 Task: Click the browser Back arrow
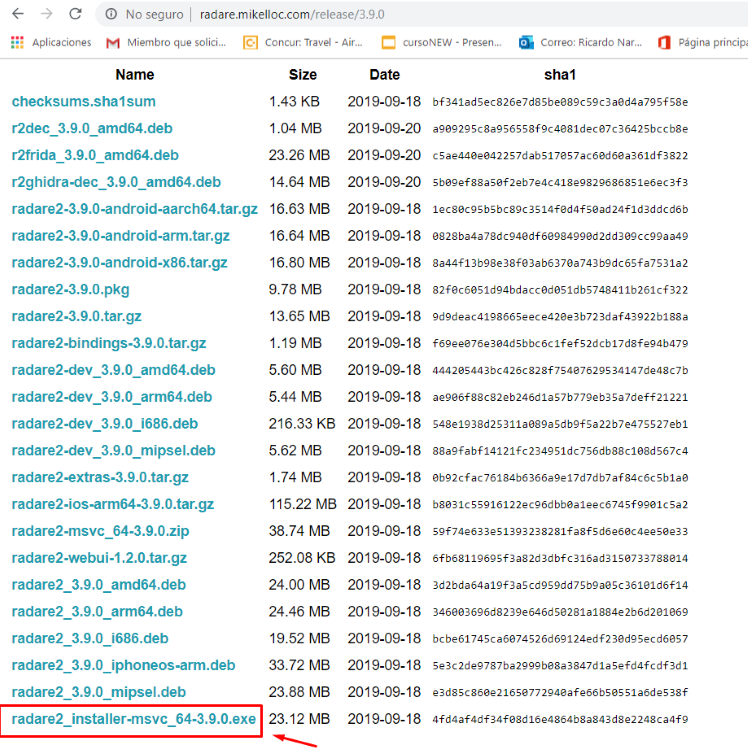click(x=18, y=14)
